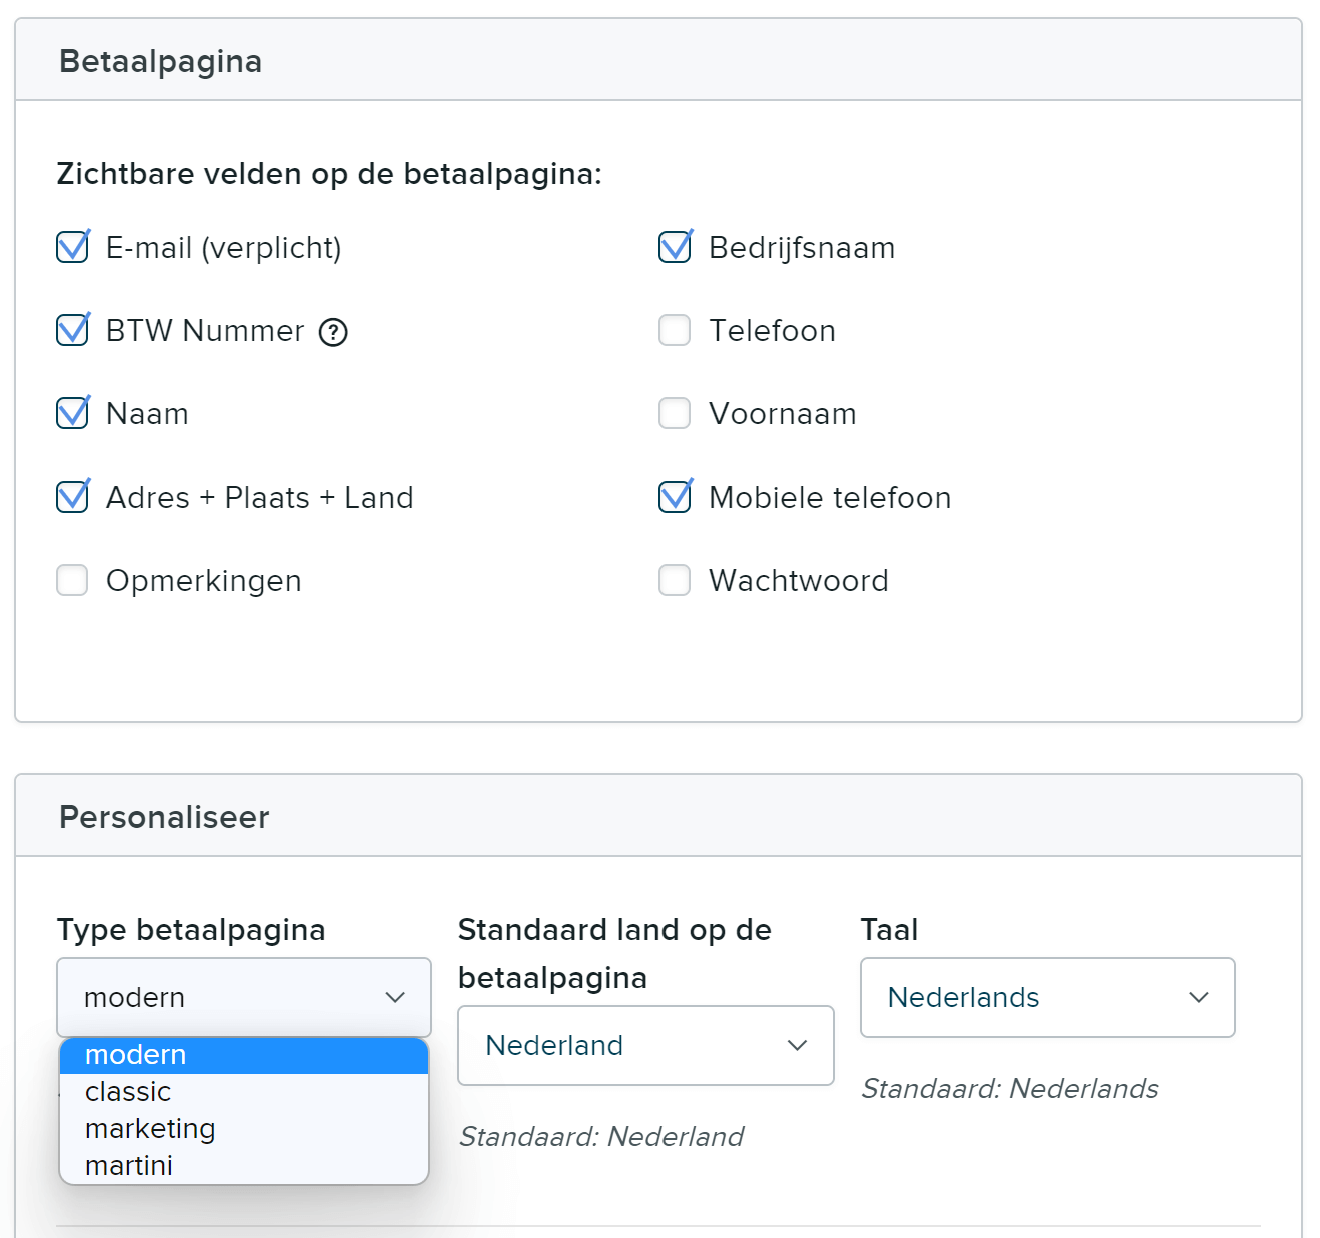Click the BTW Nummer help question-mark icon
This screenshot has width=1320, height=1238.
(333, 332)
